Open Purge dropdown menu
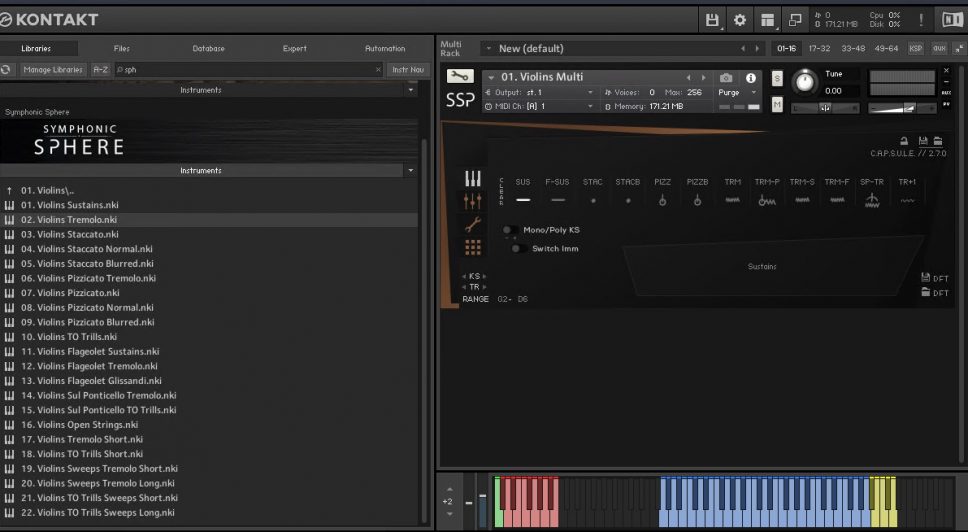 (x=737, y=93)
